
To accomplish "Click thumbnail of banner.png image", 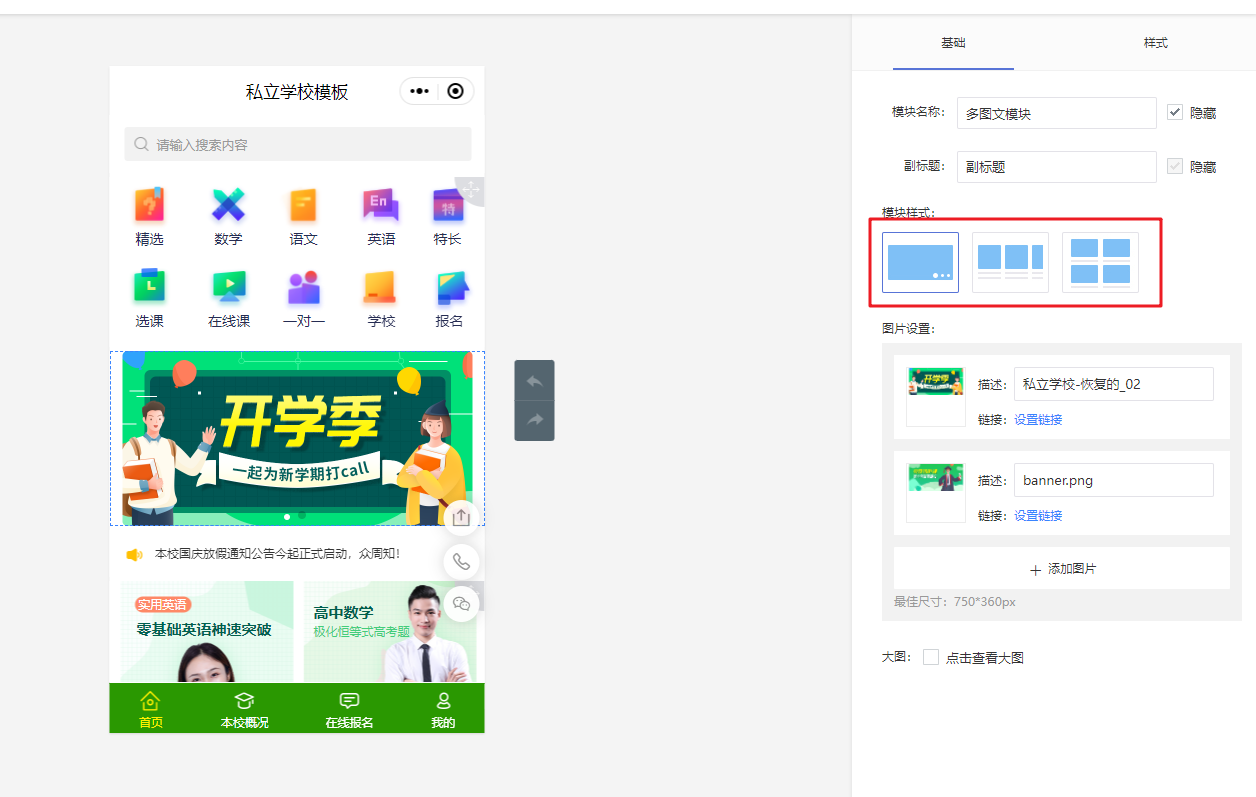I will (x=935, y=493).
